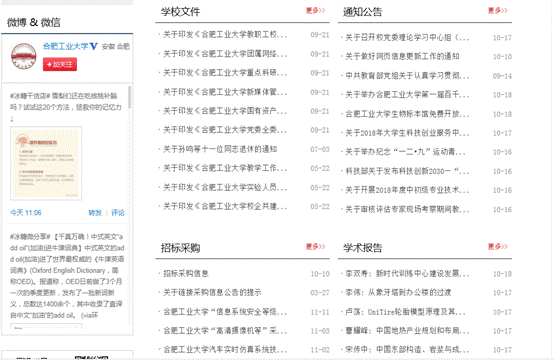Open 合肥工业大学"信息系统安全等级... tender
Image resolution: width=554 pixels, height=360 pixels.
point(225,312)
